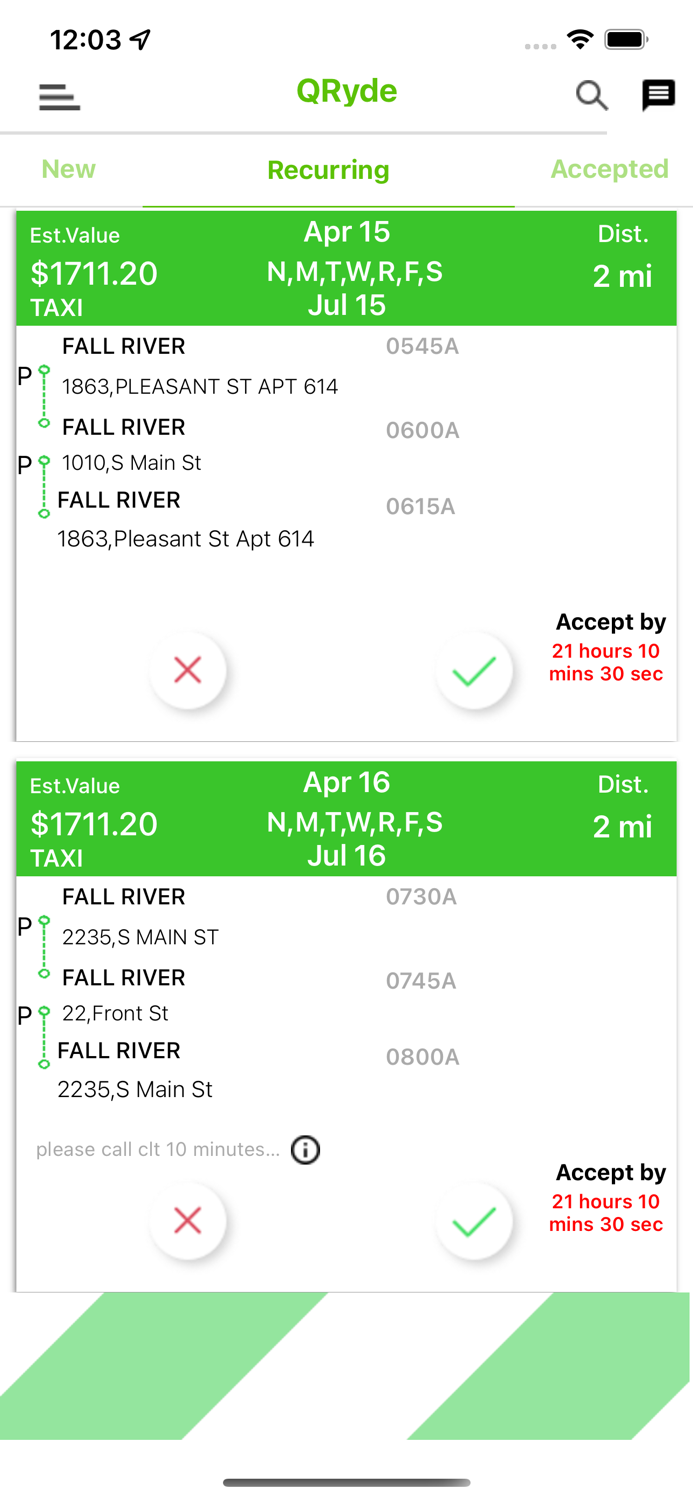Expand the Apr 16 trip card header
The image size is (693, 1500).
(x=346, y=819)
